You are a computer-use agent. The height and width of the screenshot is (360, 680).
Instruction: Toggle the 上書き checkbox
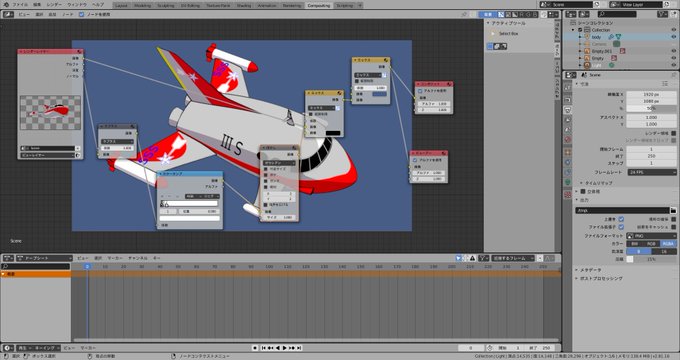click(621, 219)
